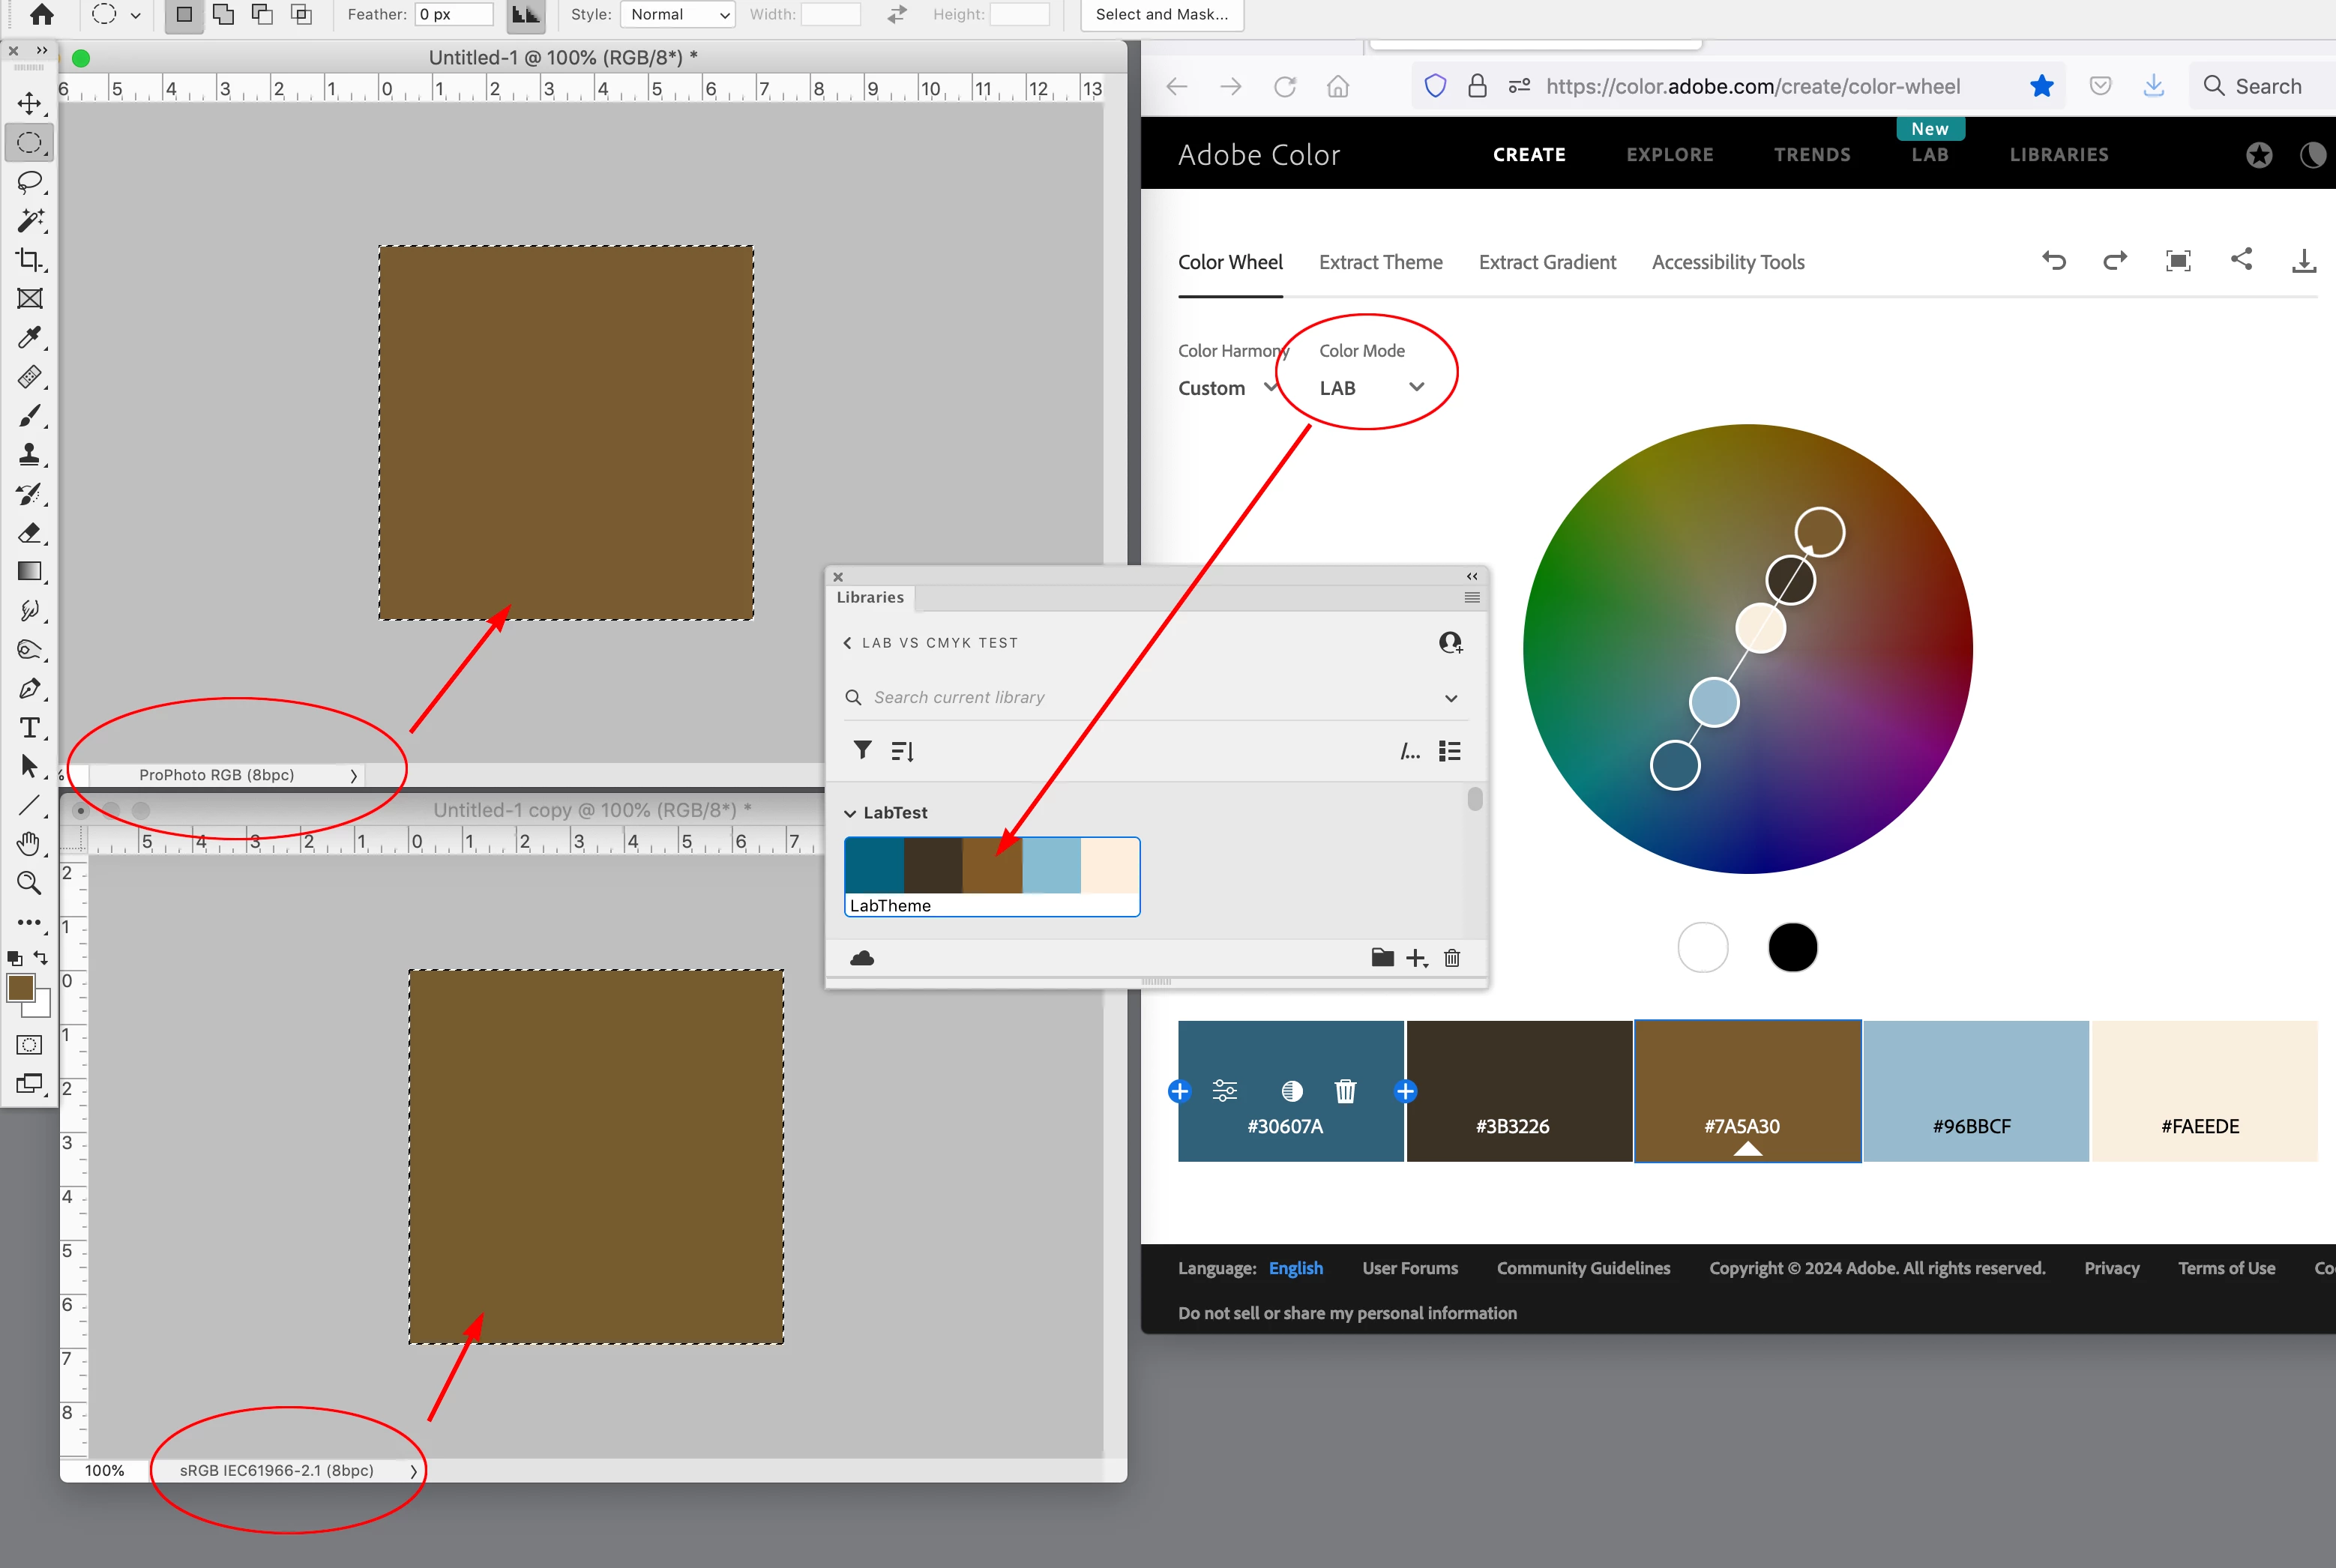This screenshot has height=1568, width=2336.
Task: Select the Type tool
Action: (x=30, y=728)
